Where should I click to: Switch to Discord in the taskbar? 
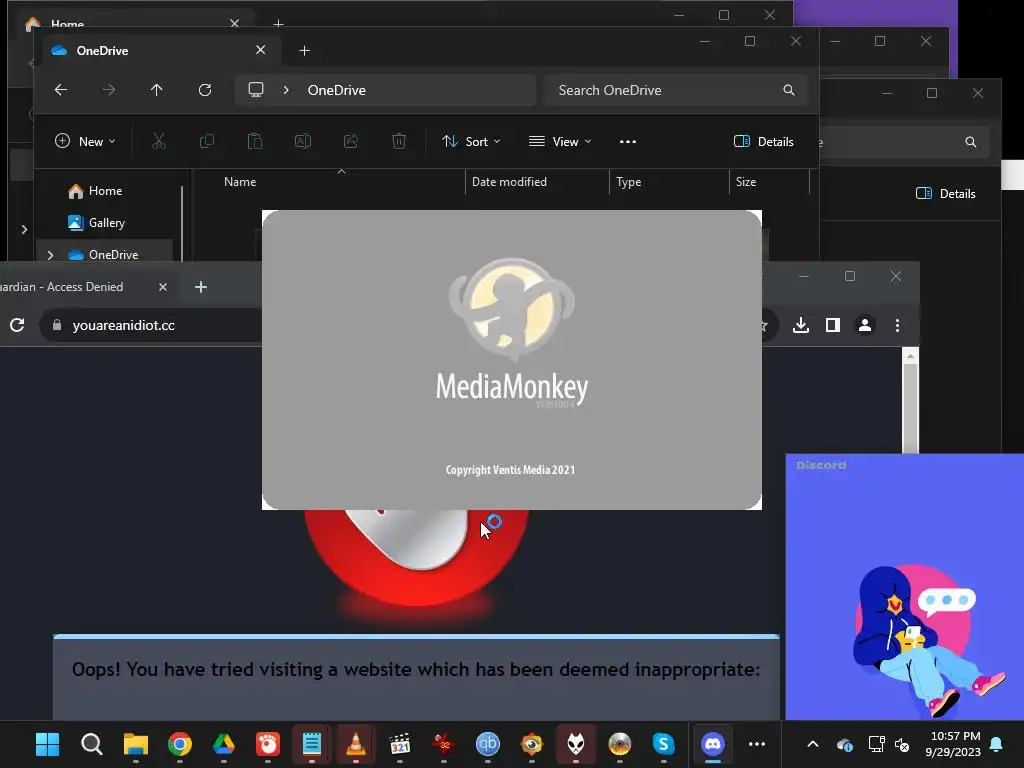pos(712,744)
